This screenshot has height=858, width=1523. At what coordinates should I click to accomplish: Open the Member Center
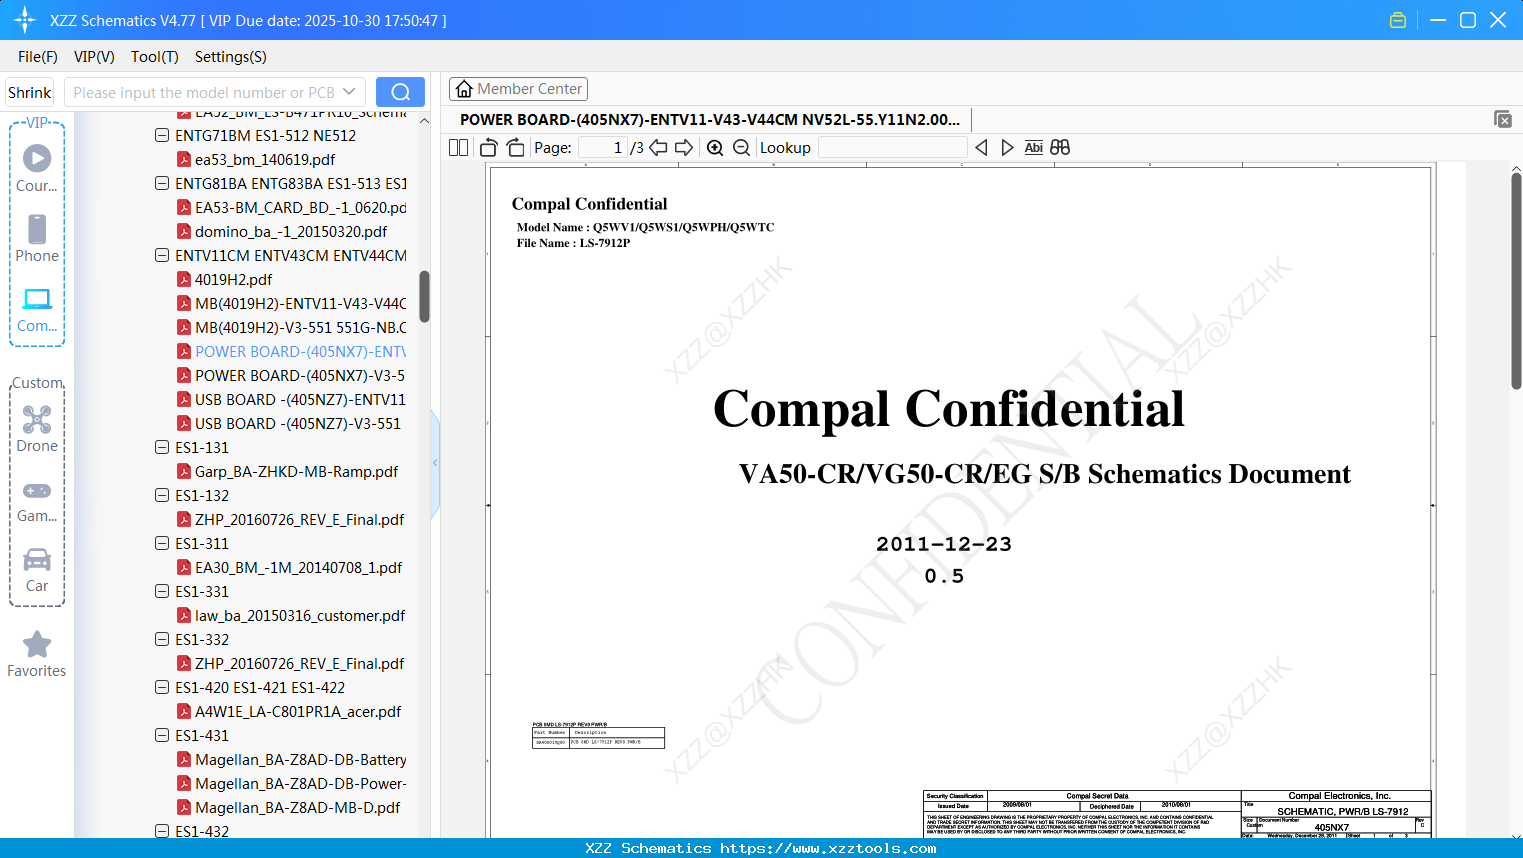(518, 89)
